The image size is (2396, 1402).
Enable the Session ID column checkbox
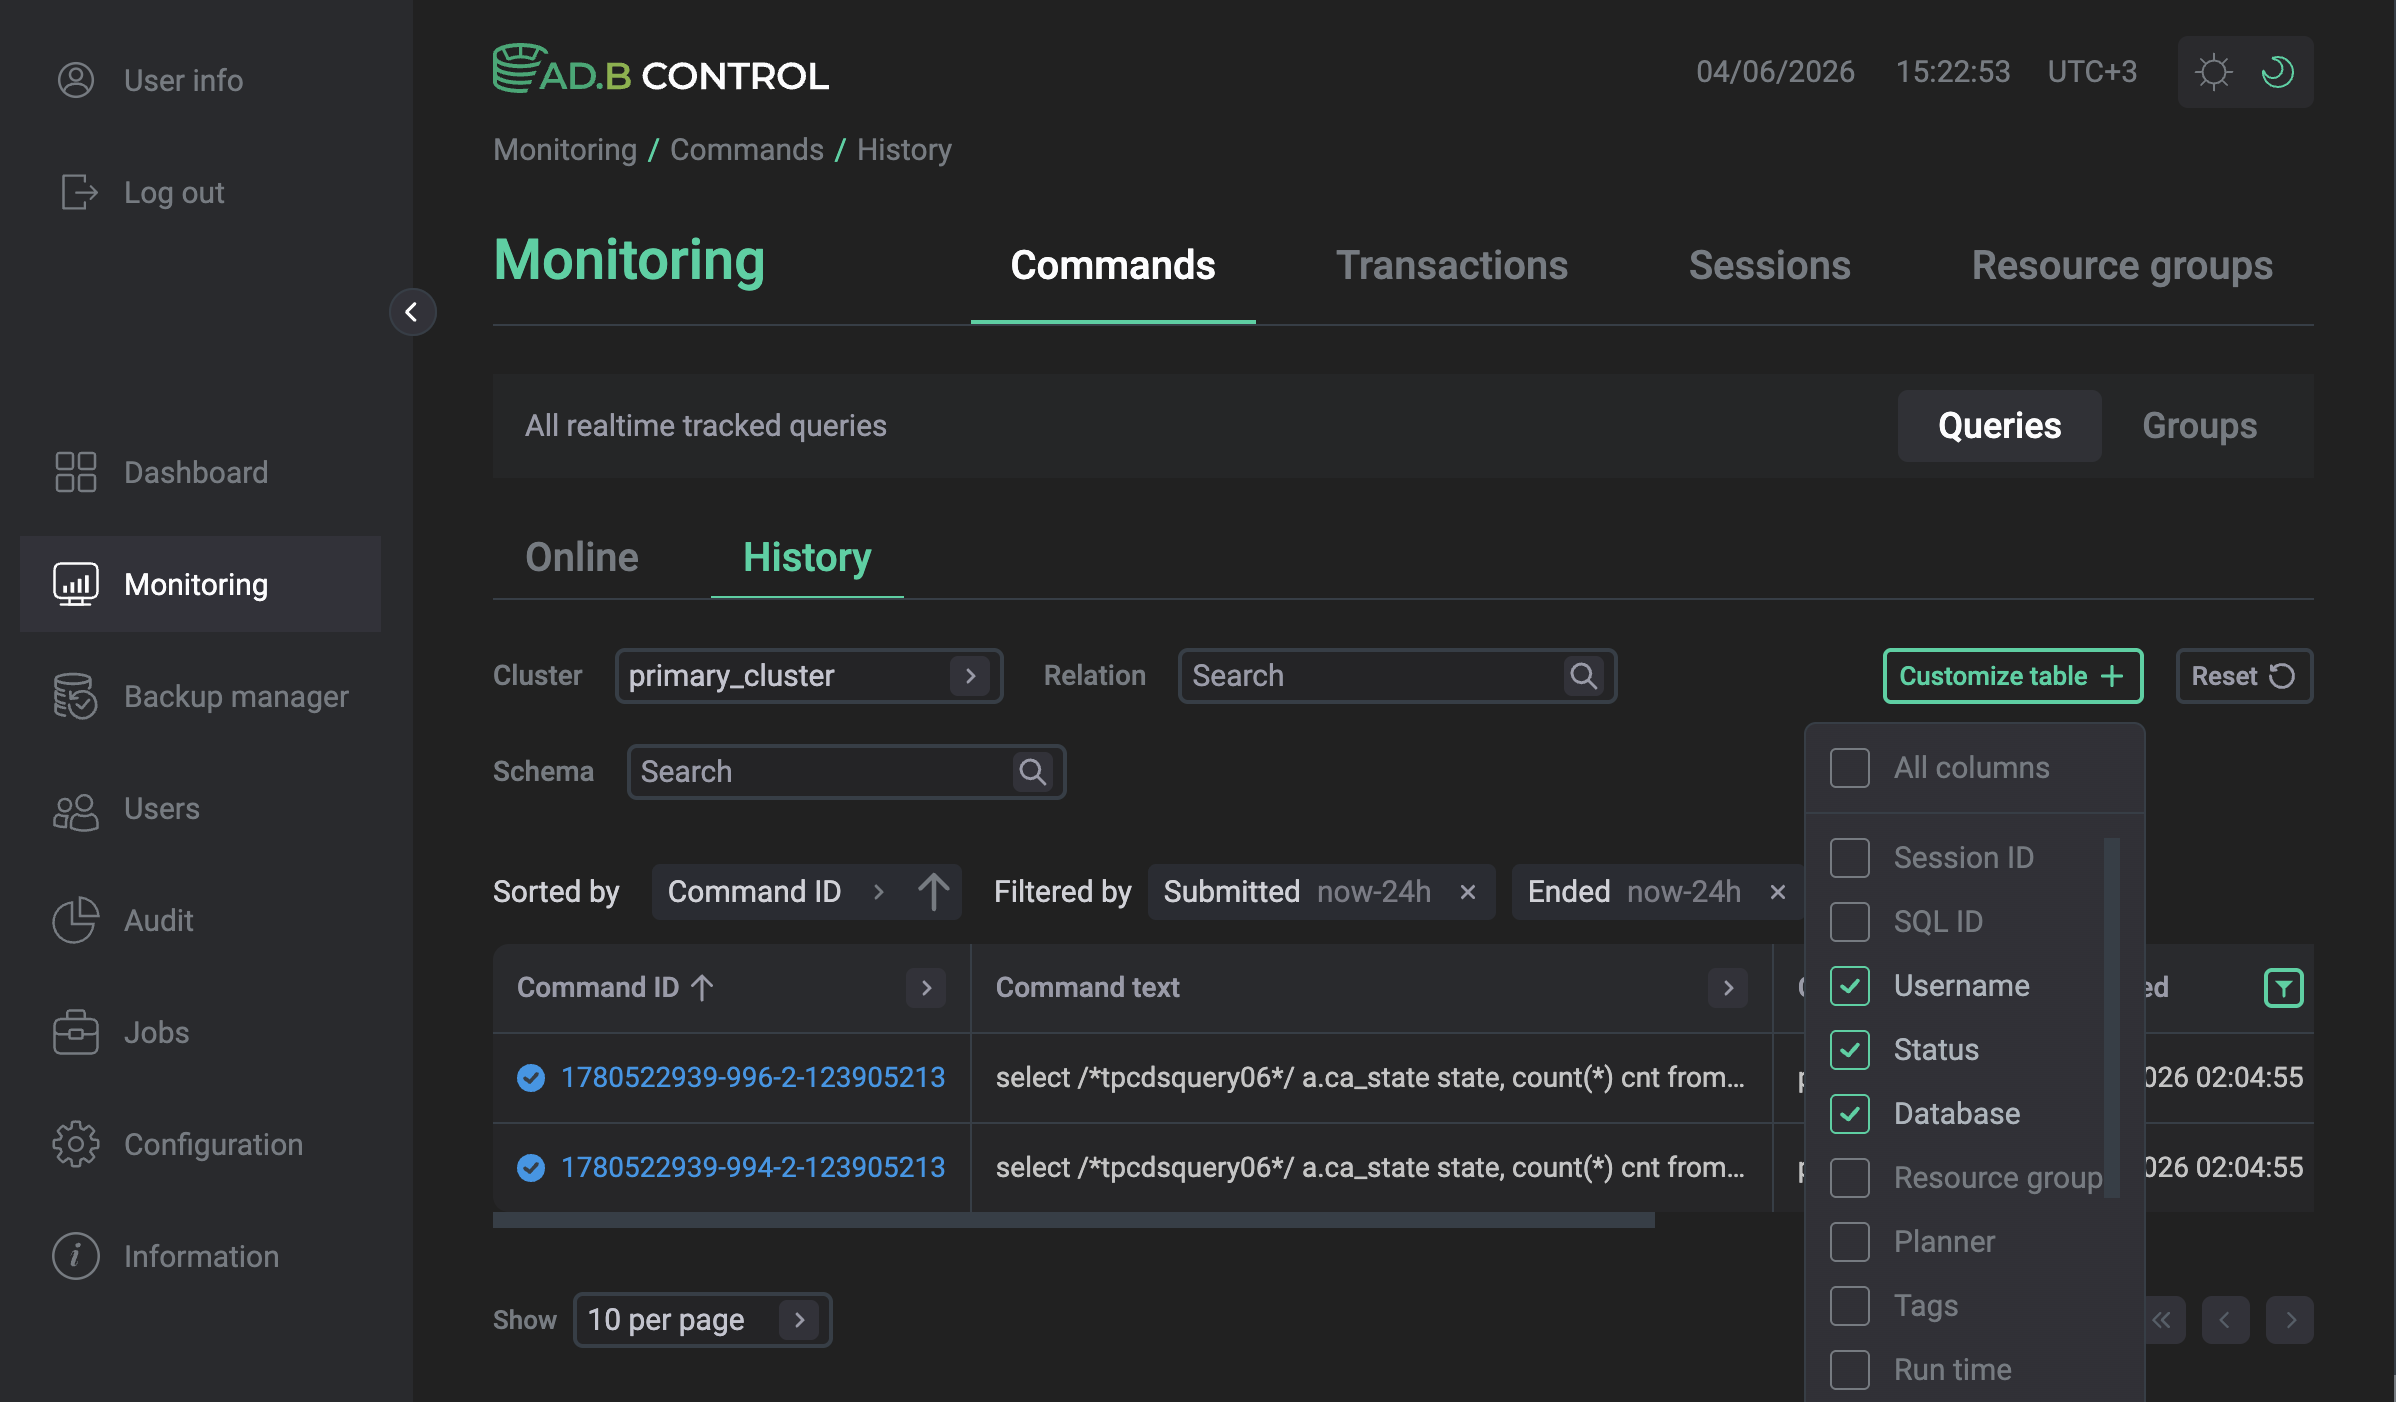pyautogui.click(x=1850, y=858)
